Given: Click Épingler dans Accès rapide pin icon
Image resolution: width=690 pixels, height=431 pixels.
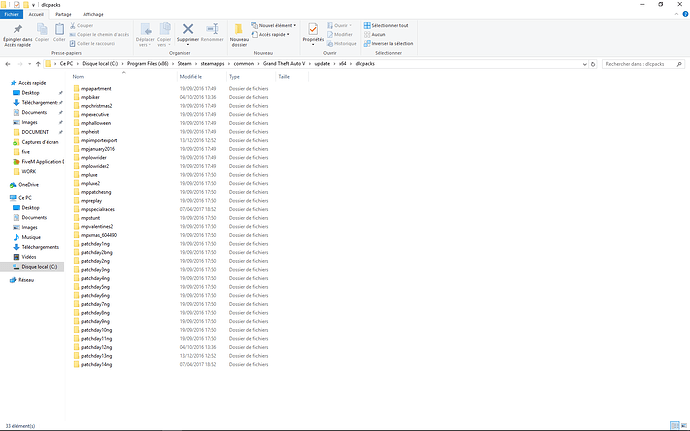Looking at the screenshot, I should pos(18,29).
